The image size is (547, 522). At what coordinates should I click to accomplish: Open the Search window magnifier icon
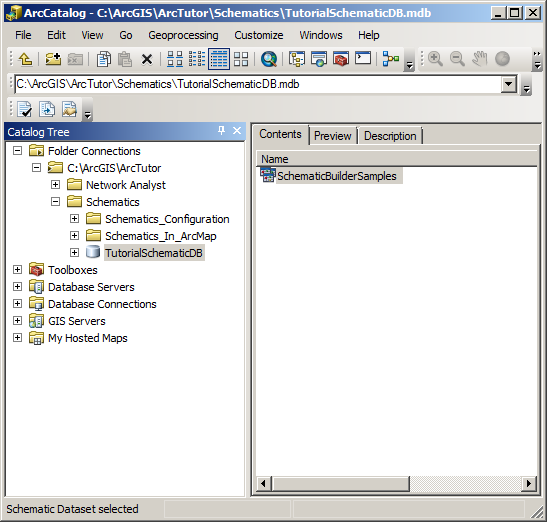(269, 59)
